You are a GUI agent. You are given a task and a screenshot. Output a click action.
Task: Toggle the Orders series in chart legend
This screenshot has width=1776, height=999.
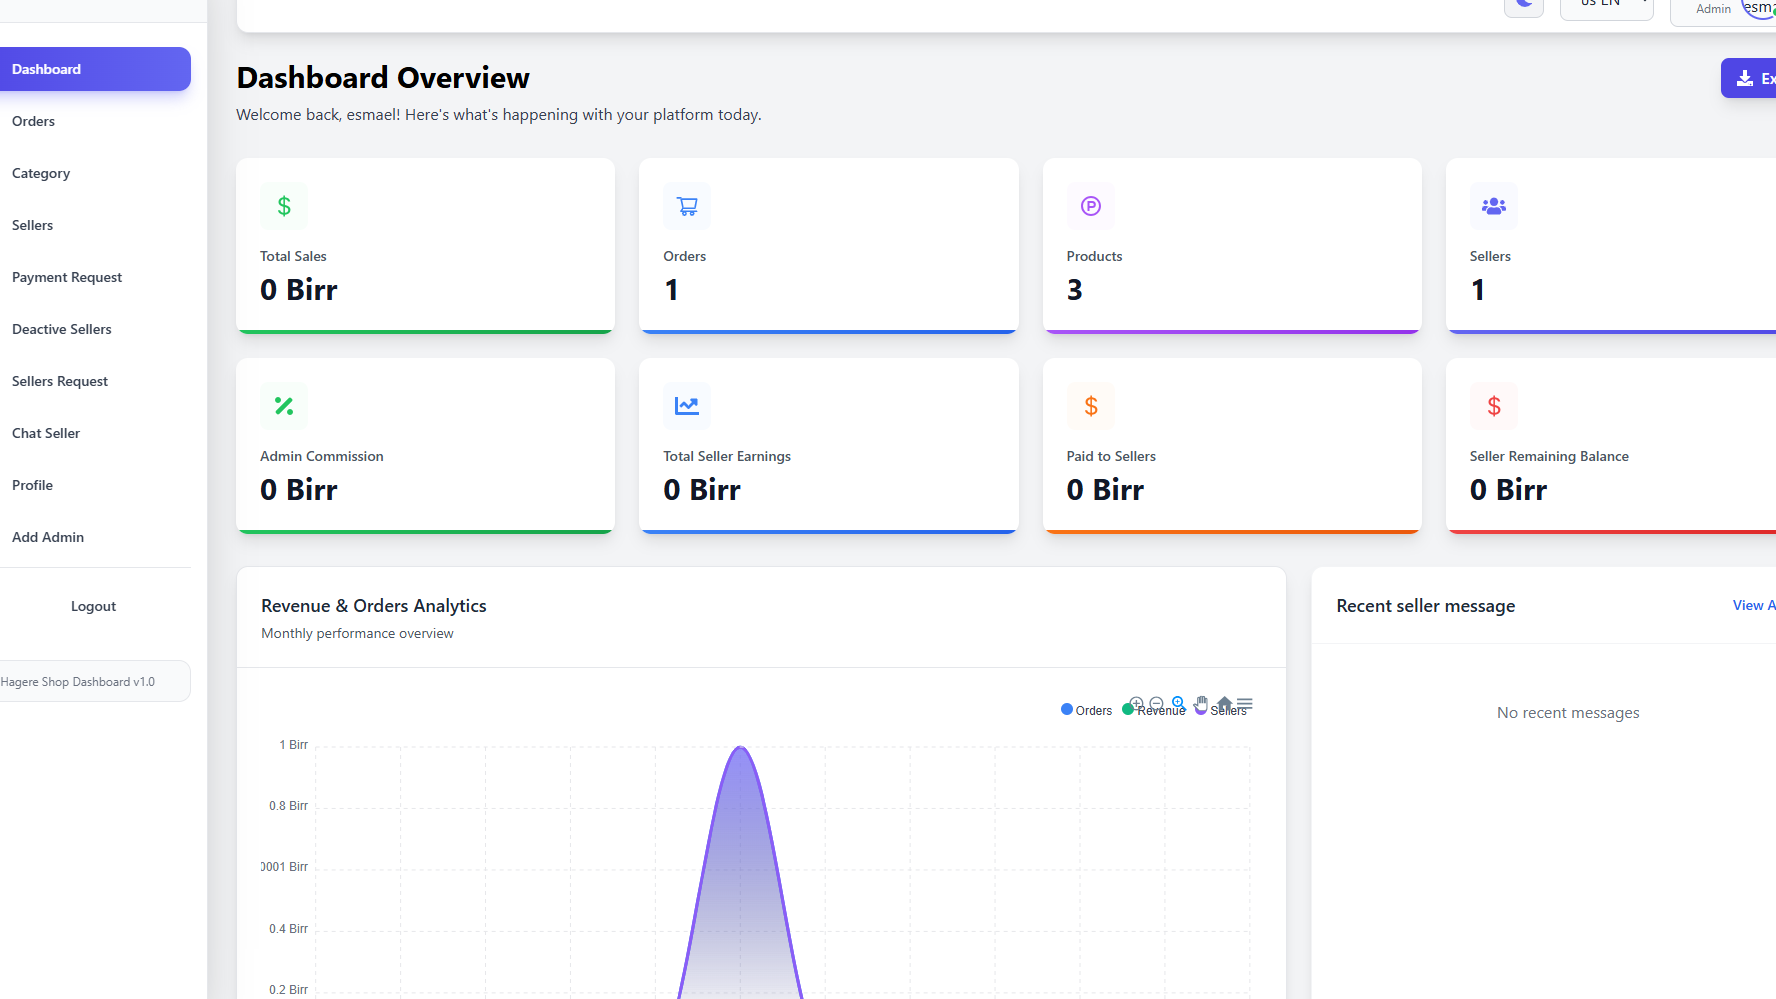pyautogui.click(x=1087, y=710)
